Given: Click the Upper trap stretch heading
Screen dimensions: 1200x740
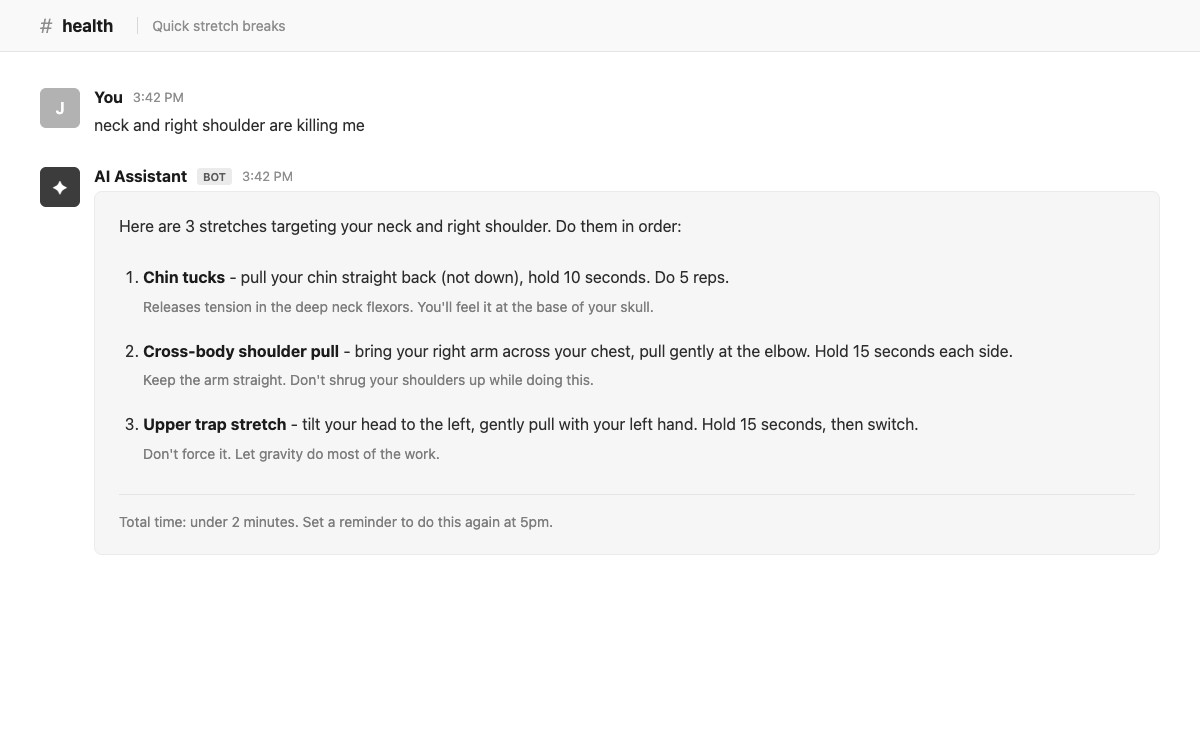Looking at the screenshot, I should click(214, 424).
